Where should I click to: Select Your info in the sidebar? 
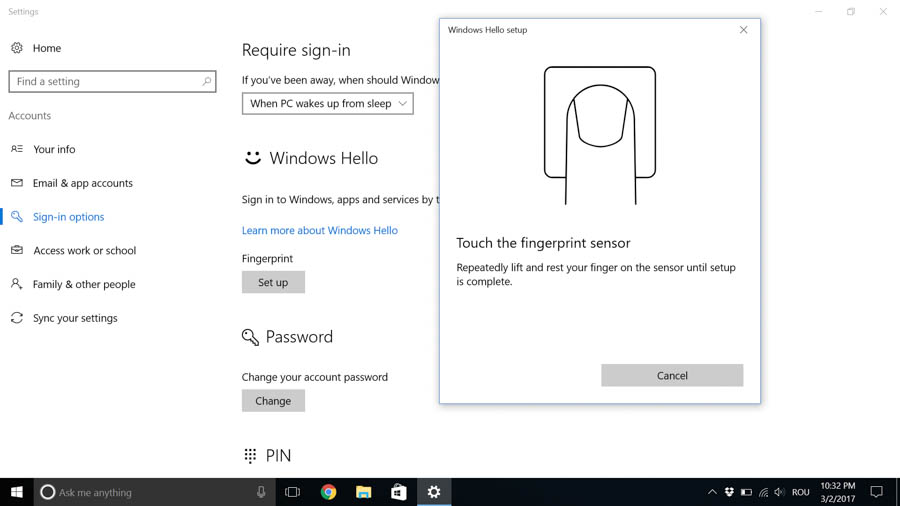point(54,149)
